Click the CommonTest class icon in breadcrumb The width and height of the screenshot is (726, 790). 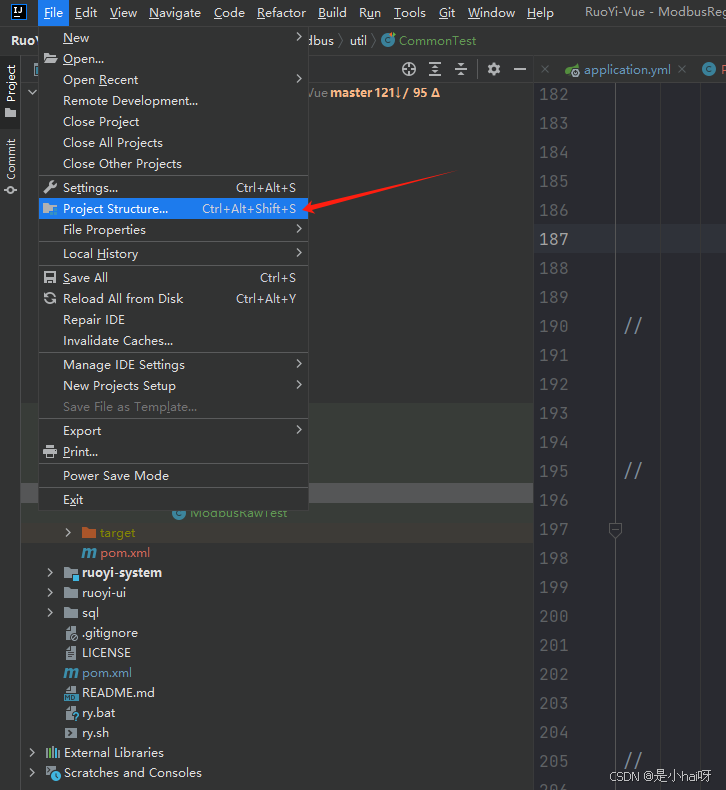coord(388,40)
